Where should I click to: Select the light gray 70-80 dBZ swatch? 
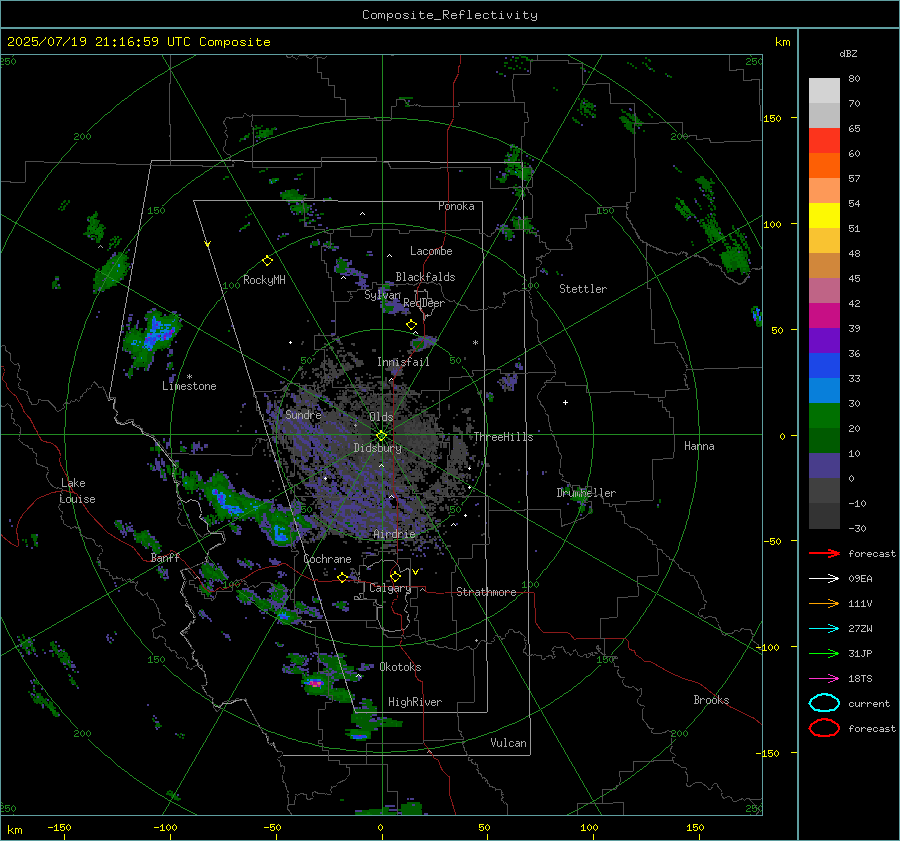tap(824, 91)
